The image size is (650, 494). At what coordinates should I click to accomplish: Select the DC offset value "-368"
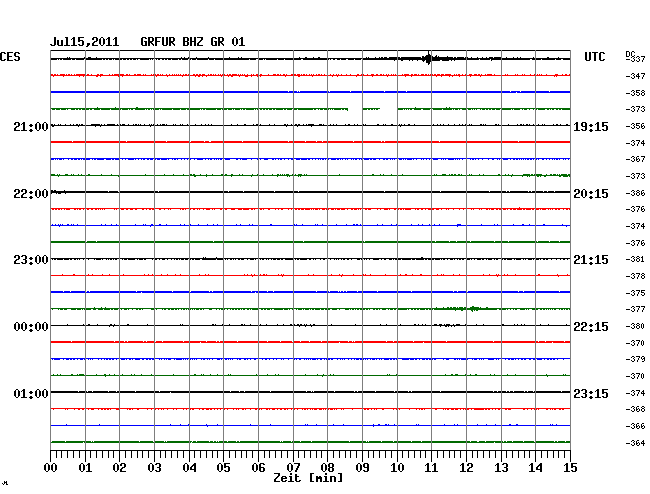[x=635, y=409]
